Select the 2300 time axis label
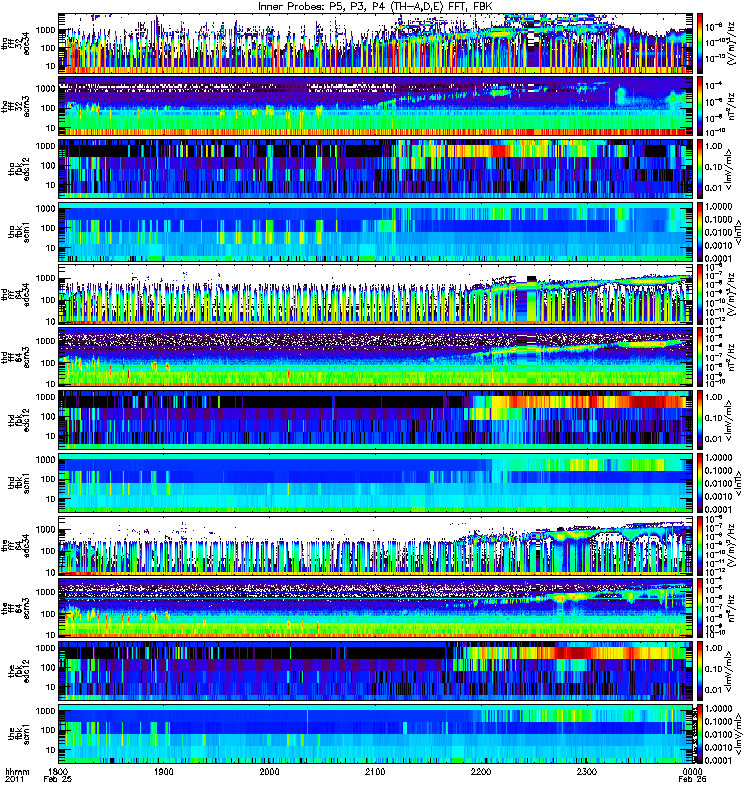 (x=587, y=771)
